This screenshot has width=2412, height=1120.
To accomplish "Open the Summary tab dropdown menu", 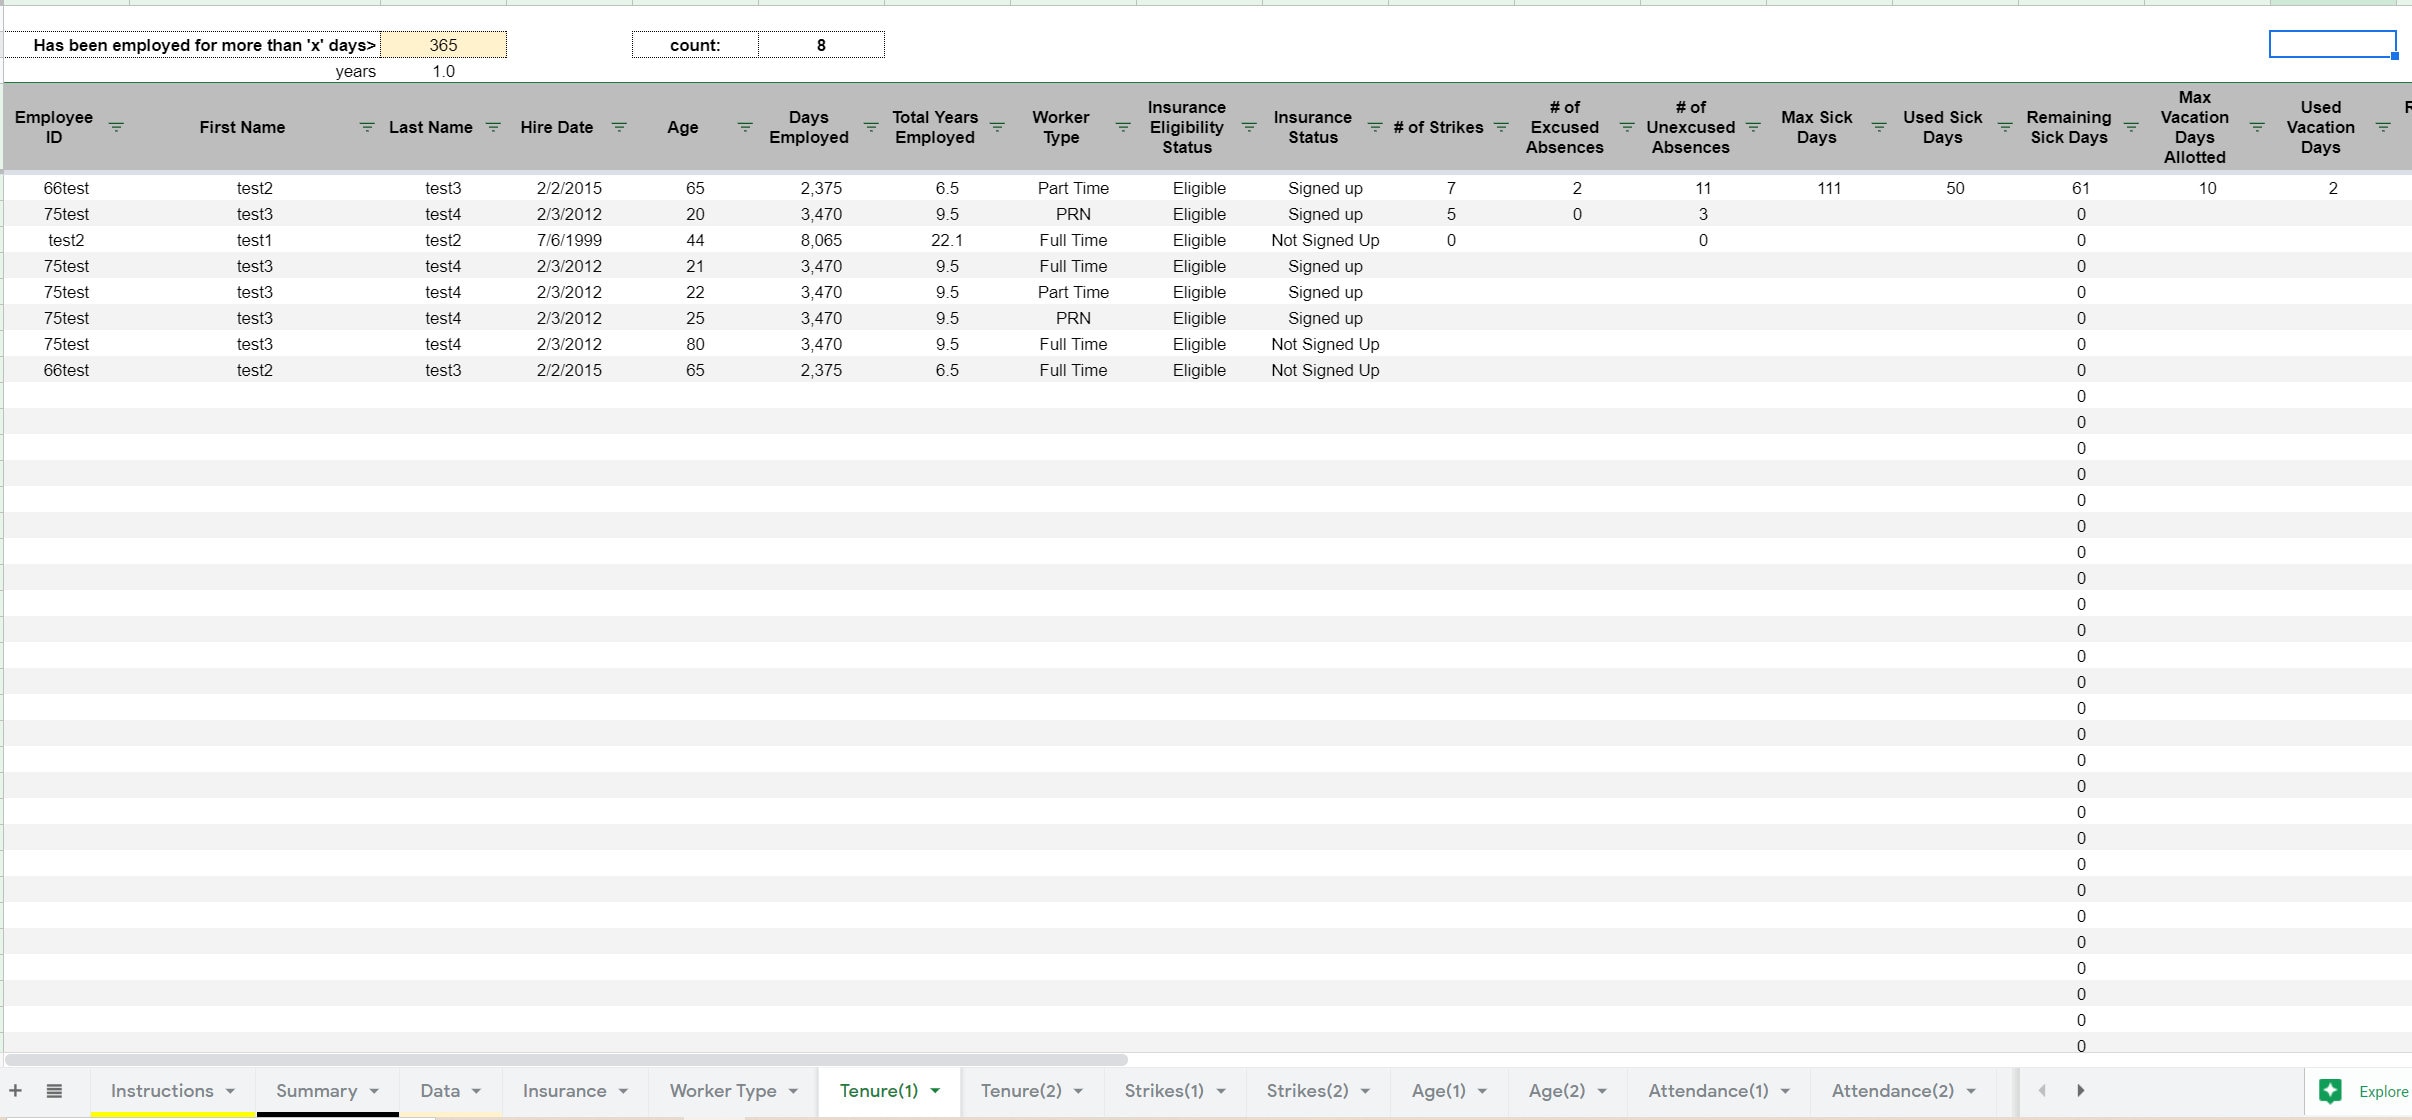I will click(377, 1091).
